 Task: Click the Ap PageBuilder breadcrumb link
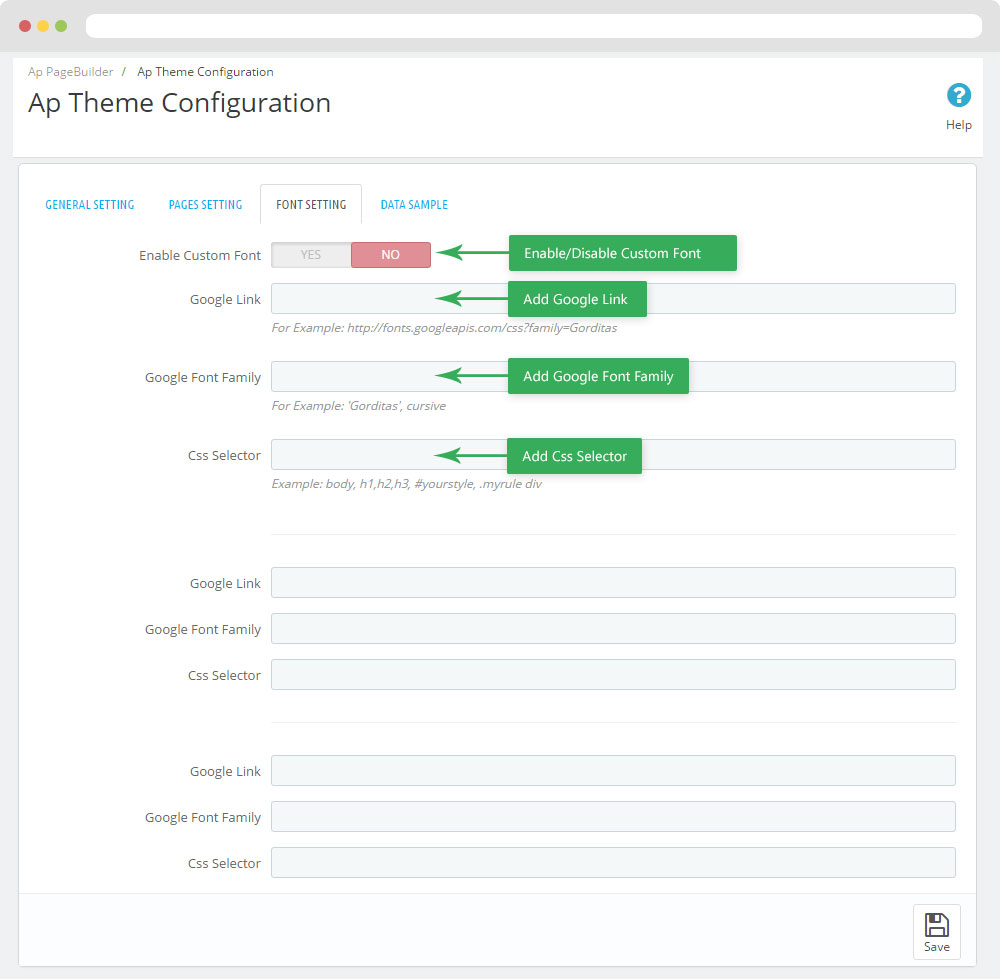coord(71,72)
